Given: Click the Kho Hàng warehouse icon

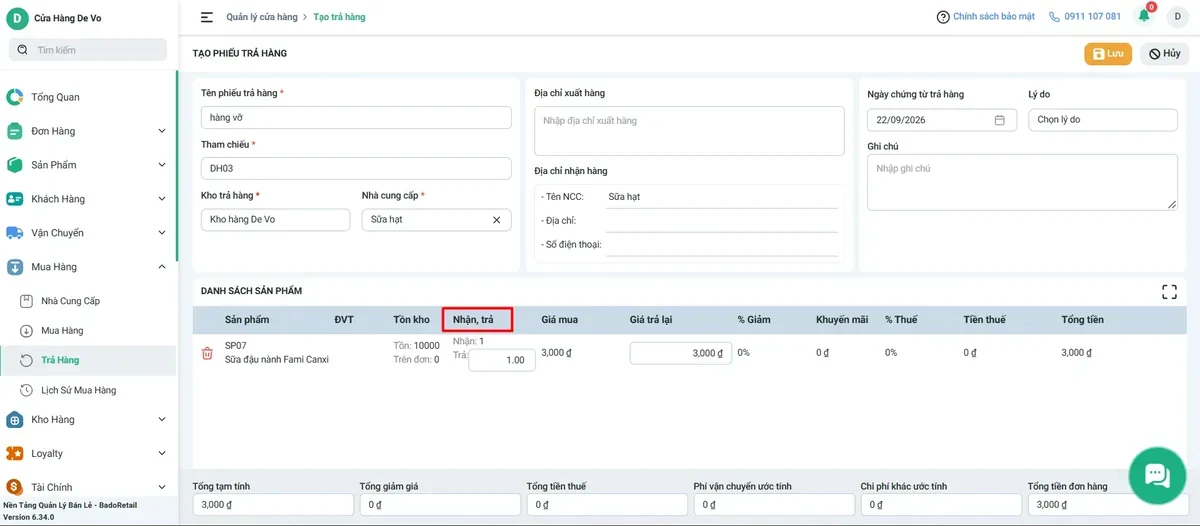Looking at the screenshot, I should click(15, 420).
